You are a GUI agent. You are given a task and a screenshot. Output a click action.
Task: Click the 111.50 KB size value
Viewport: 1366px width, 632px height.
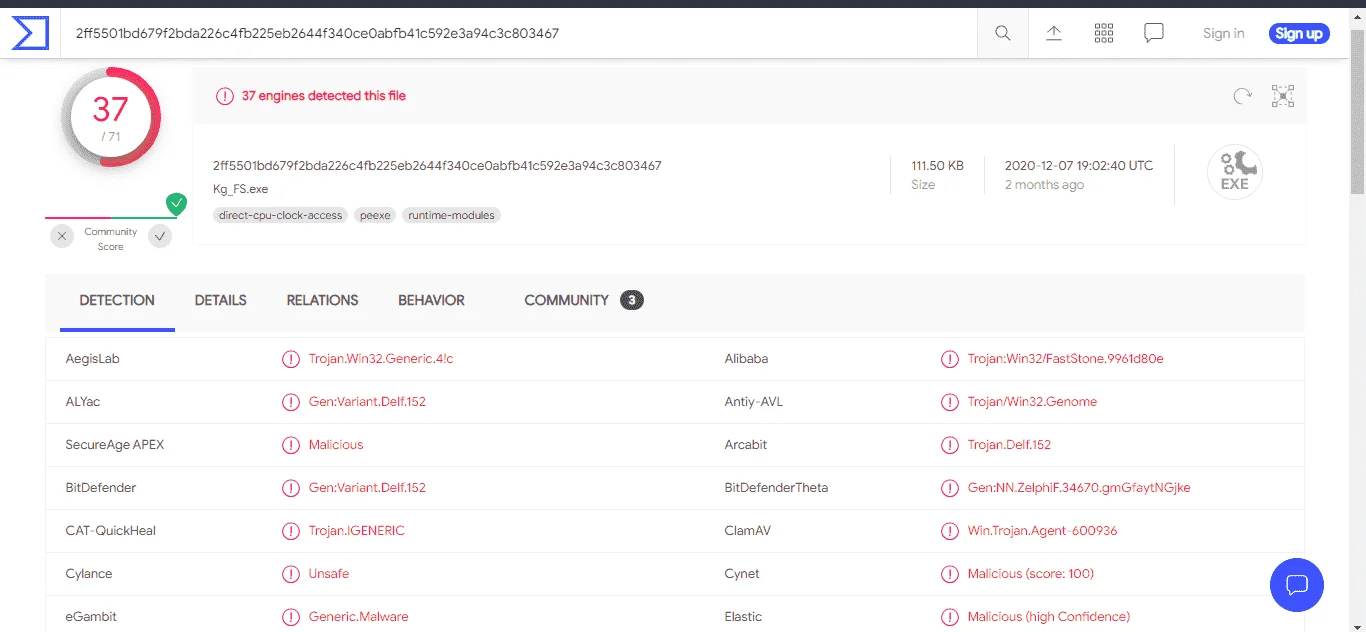(937, 166)
